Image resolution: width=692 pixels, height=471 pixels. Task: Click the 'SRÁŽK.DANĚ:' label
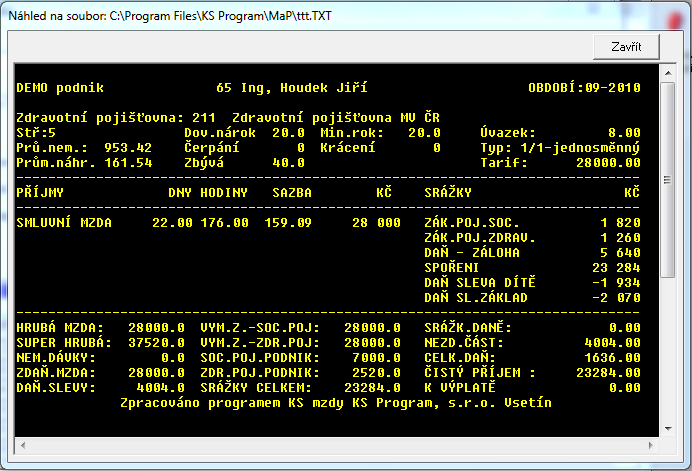[x=468, y=327]
